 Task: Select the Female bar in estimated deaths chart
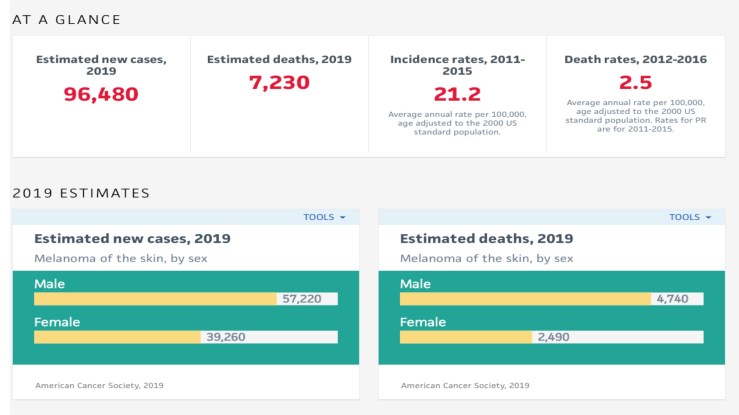tap(466, 337)
